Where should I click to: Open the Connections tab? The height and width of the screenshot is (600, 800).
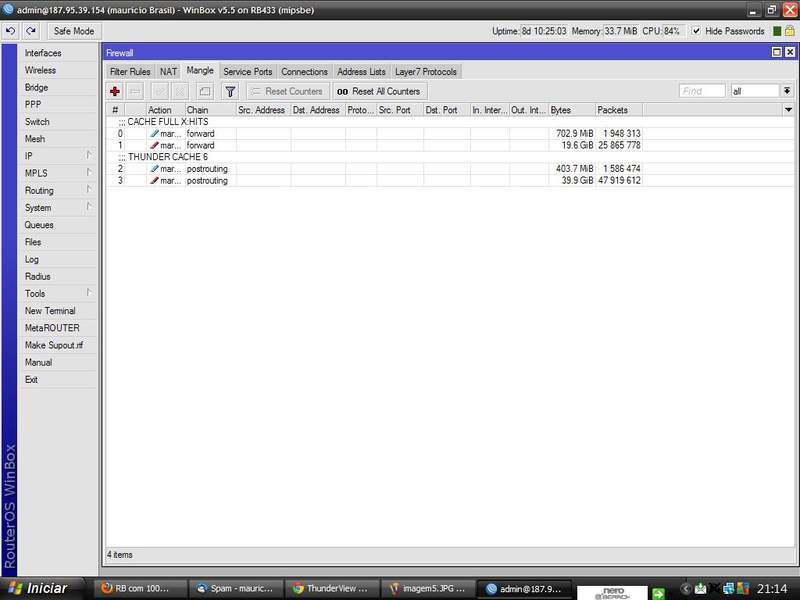[x=305, y=72]
